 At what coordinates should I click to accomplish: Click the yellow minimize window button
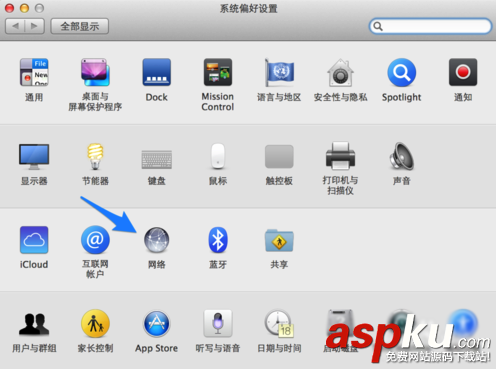[x=25, y=8]
